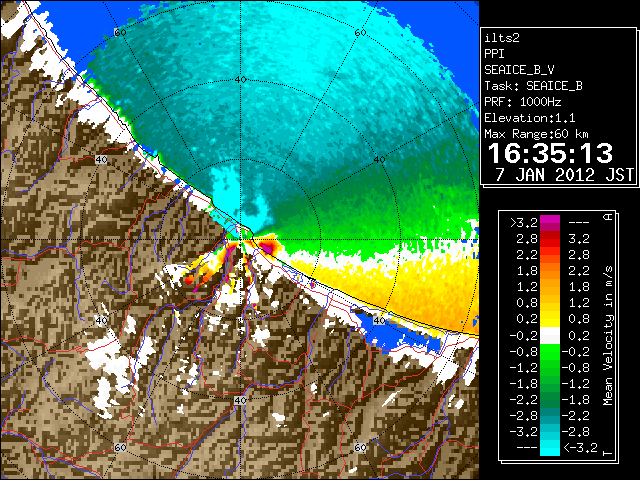The width and height of the screenshot is (640, 480).
Task: Click the white near-zero swatch in the legend
Action: [550, 336]
